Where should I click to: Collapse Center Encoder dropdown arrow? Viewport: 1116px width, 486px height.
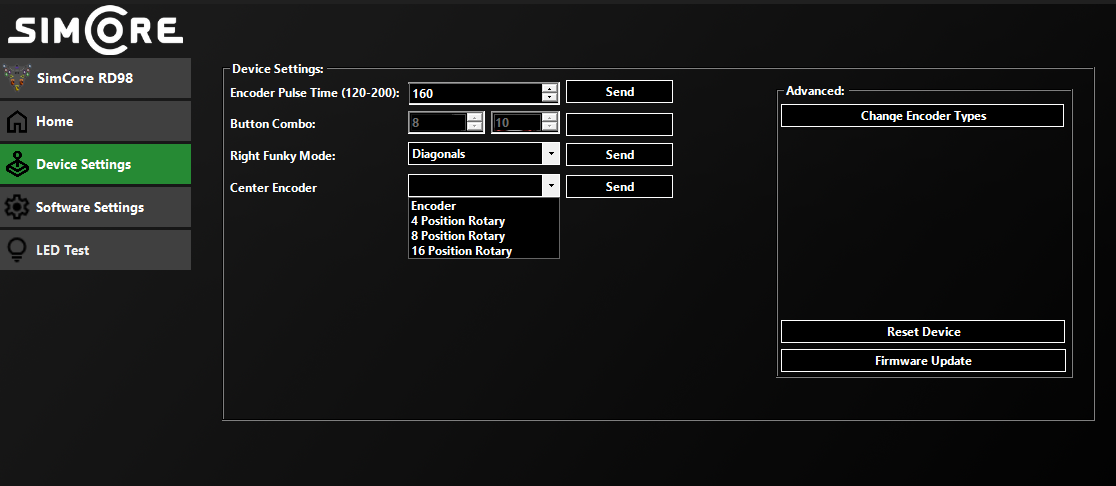point(550,186)
